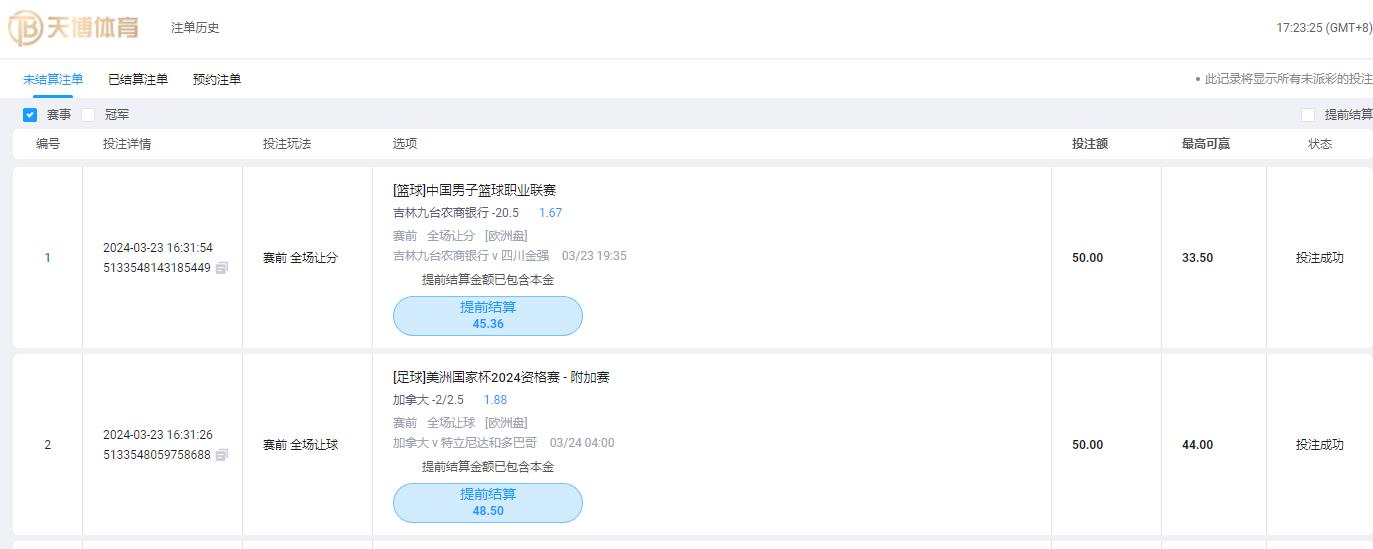The image size is (1373, 549).
Task: Click the 状态 column header
Action: click(1320, 144)
